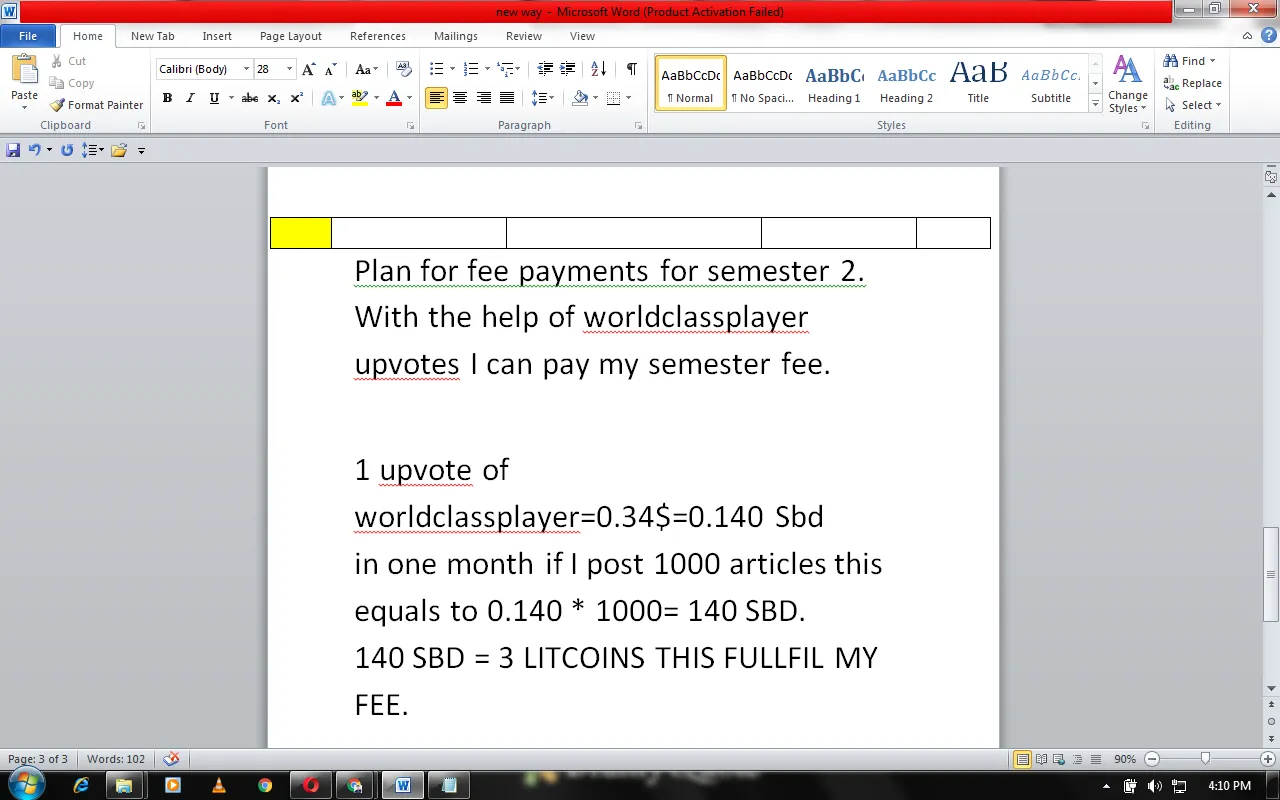1280x800 pixels.
Task: Click the zoom slider handle
Action: 1206,759
